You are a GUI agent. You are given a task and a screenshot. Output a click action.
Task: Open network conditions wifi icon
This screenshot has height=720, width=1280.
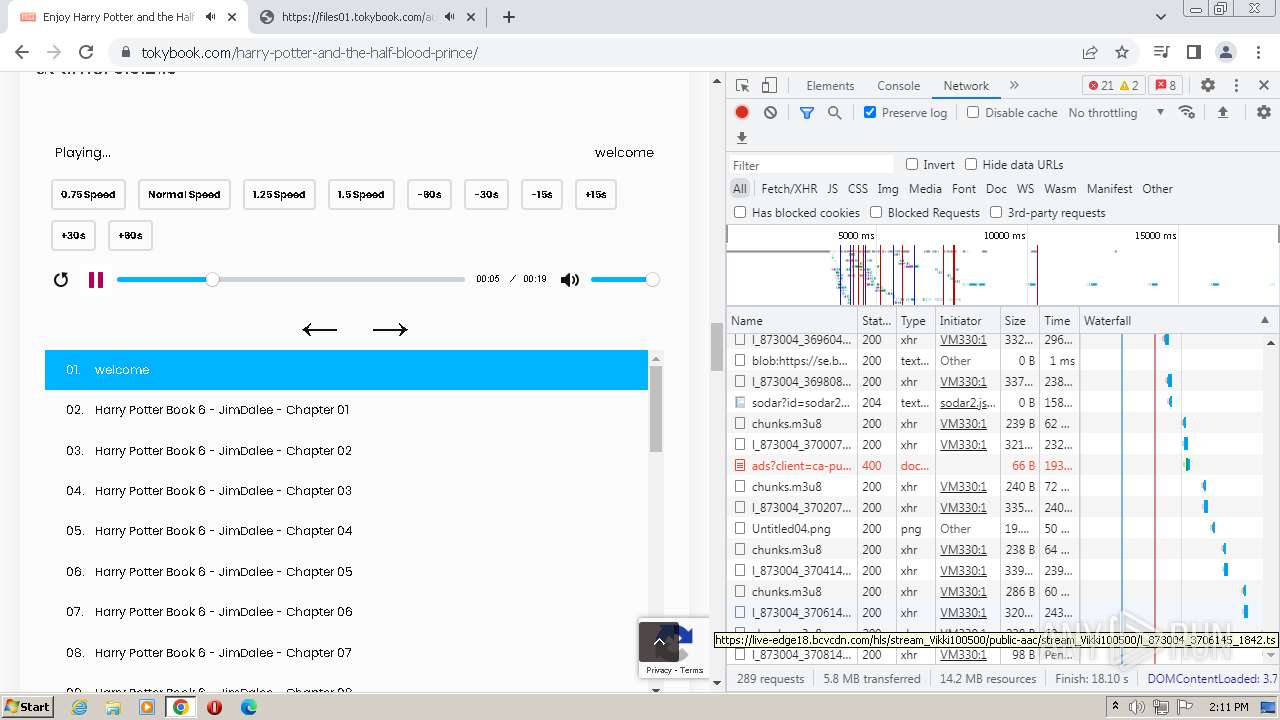pos(1187,112)
